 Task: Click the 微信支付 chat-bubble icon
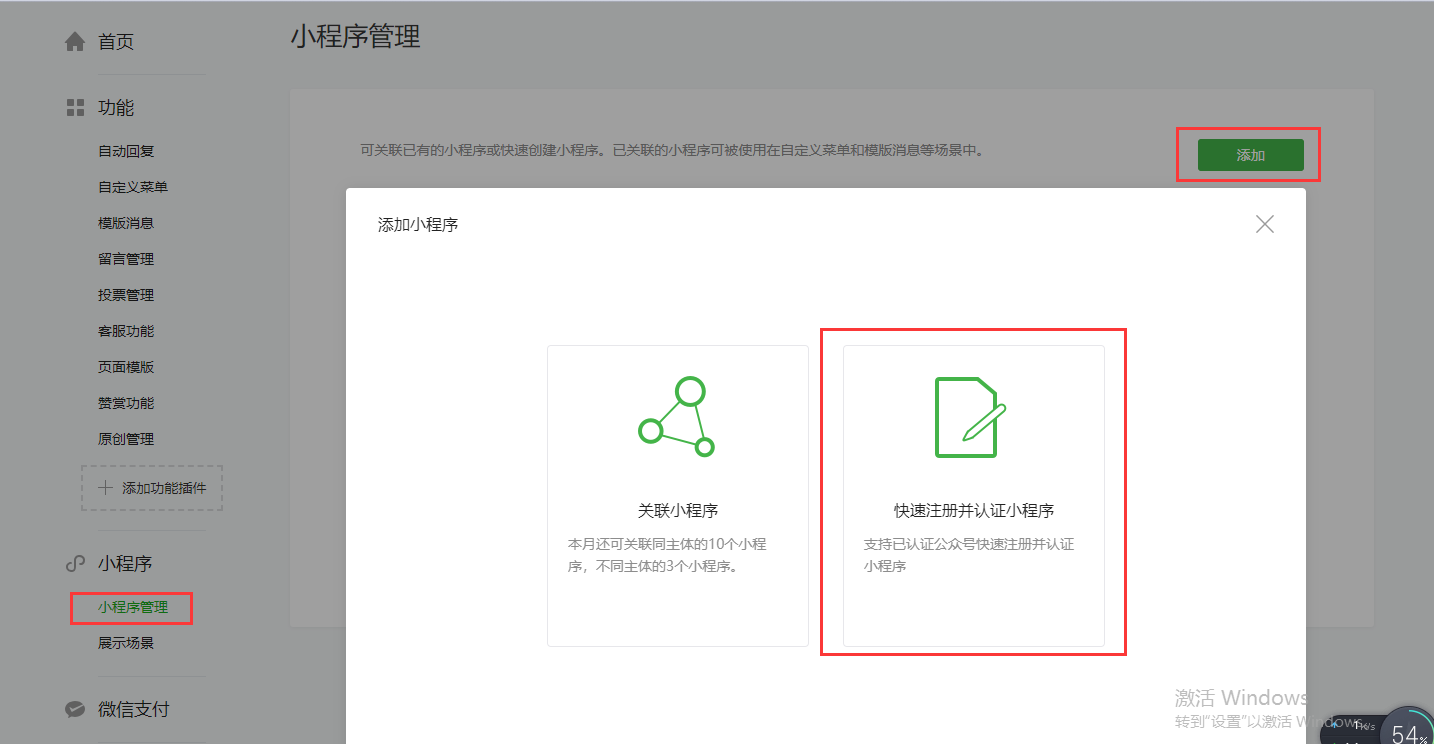pos(75,709)
